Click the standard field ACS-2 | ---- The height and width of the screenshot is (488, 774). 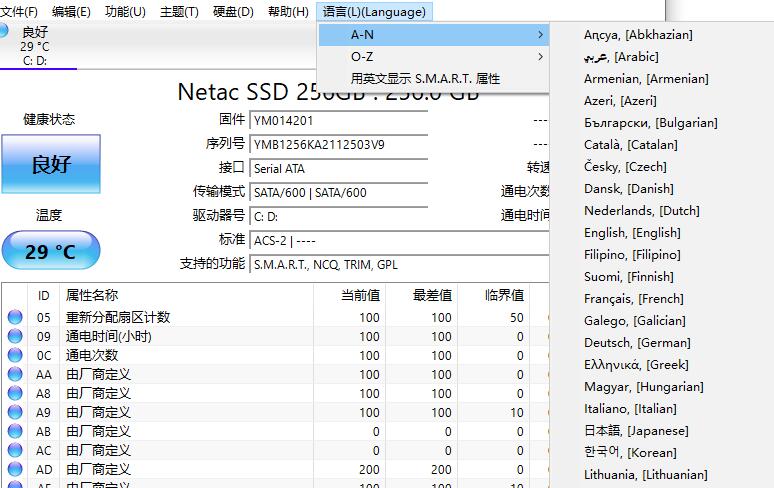(399, 241)
